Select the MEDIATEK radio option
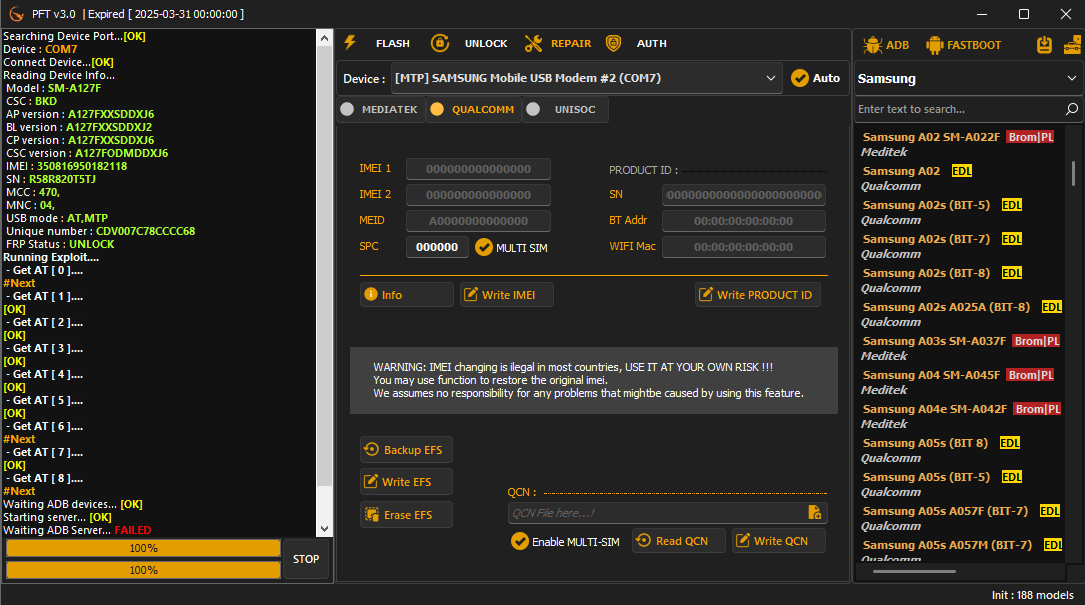The width and height of the screenshot is (1085, 605). click(x=347, y=110)
